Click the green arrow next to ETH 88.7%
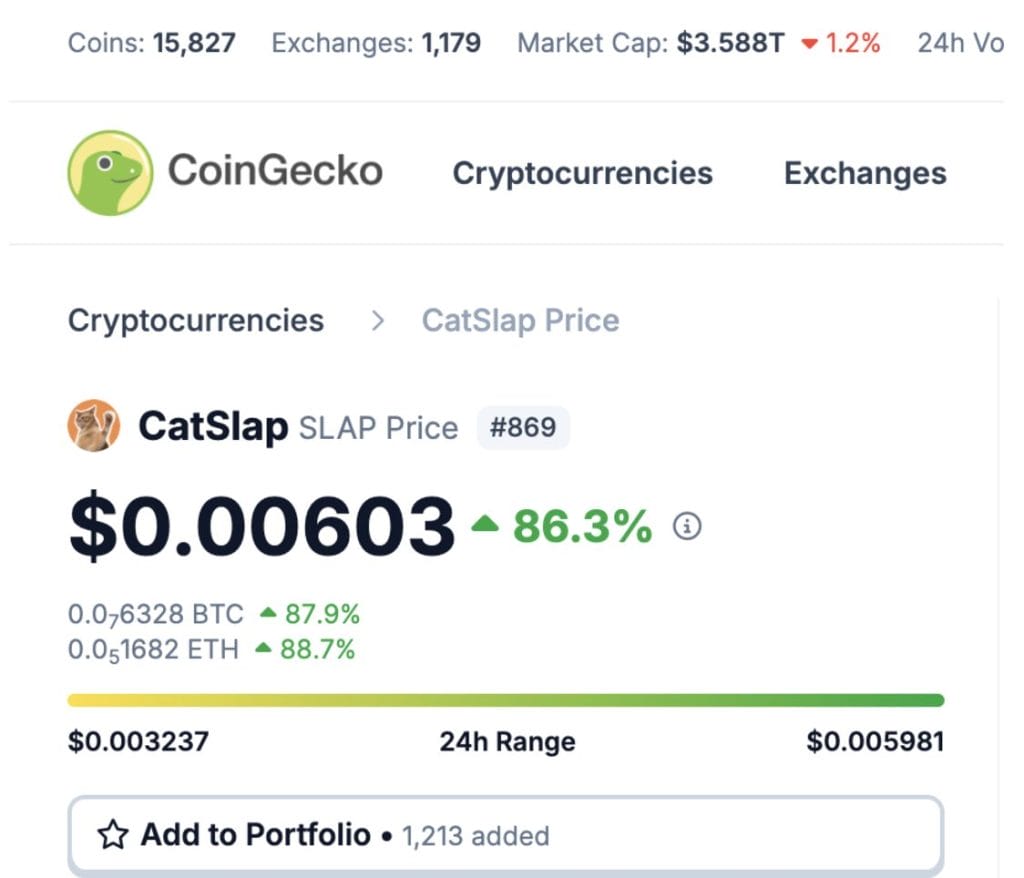Screen dimensions: 1024x878 pos(263,648)
